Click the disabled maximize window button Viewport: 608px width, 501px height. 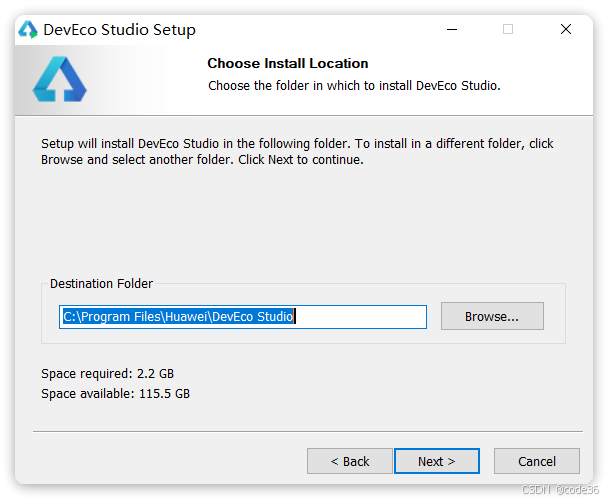(x=508, y=29)
